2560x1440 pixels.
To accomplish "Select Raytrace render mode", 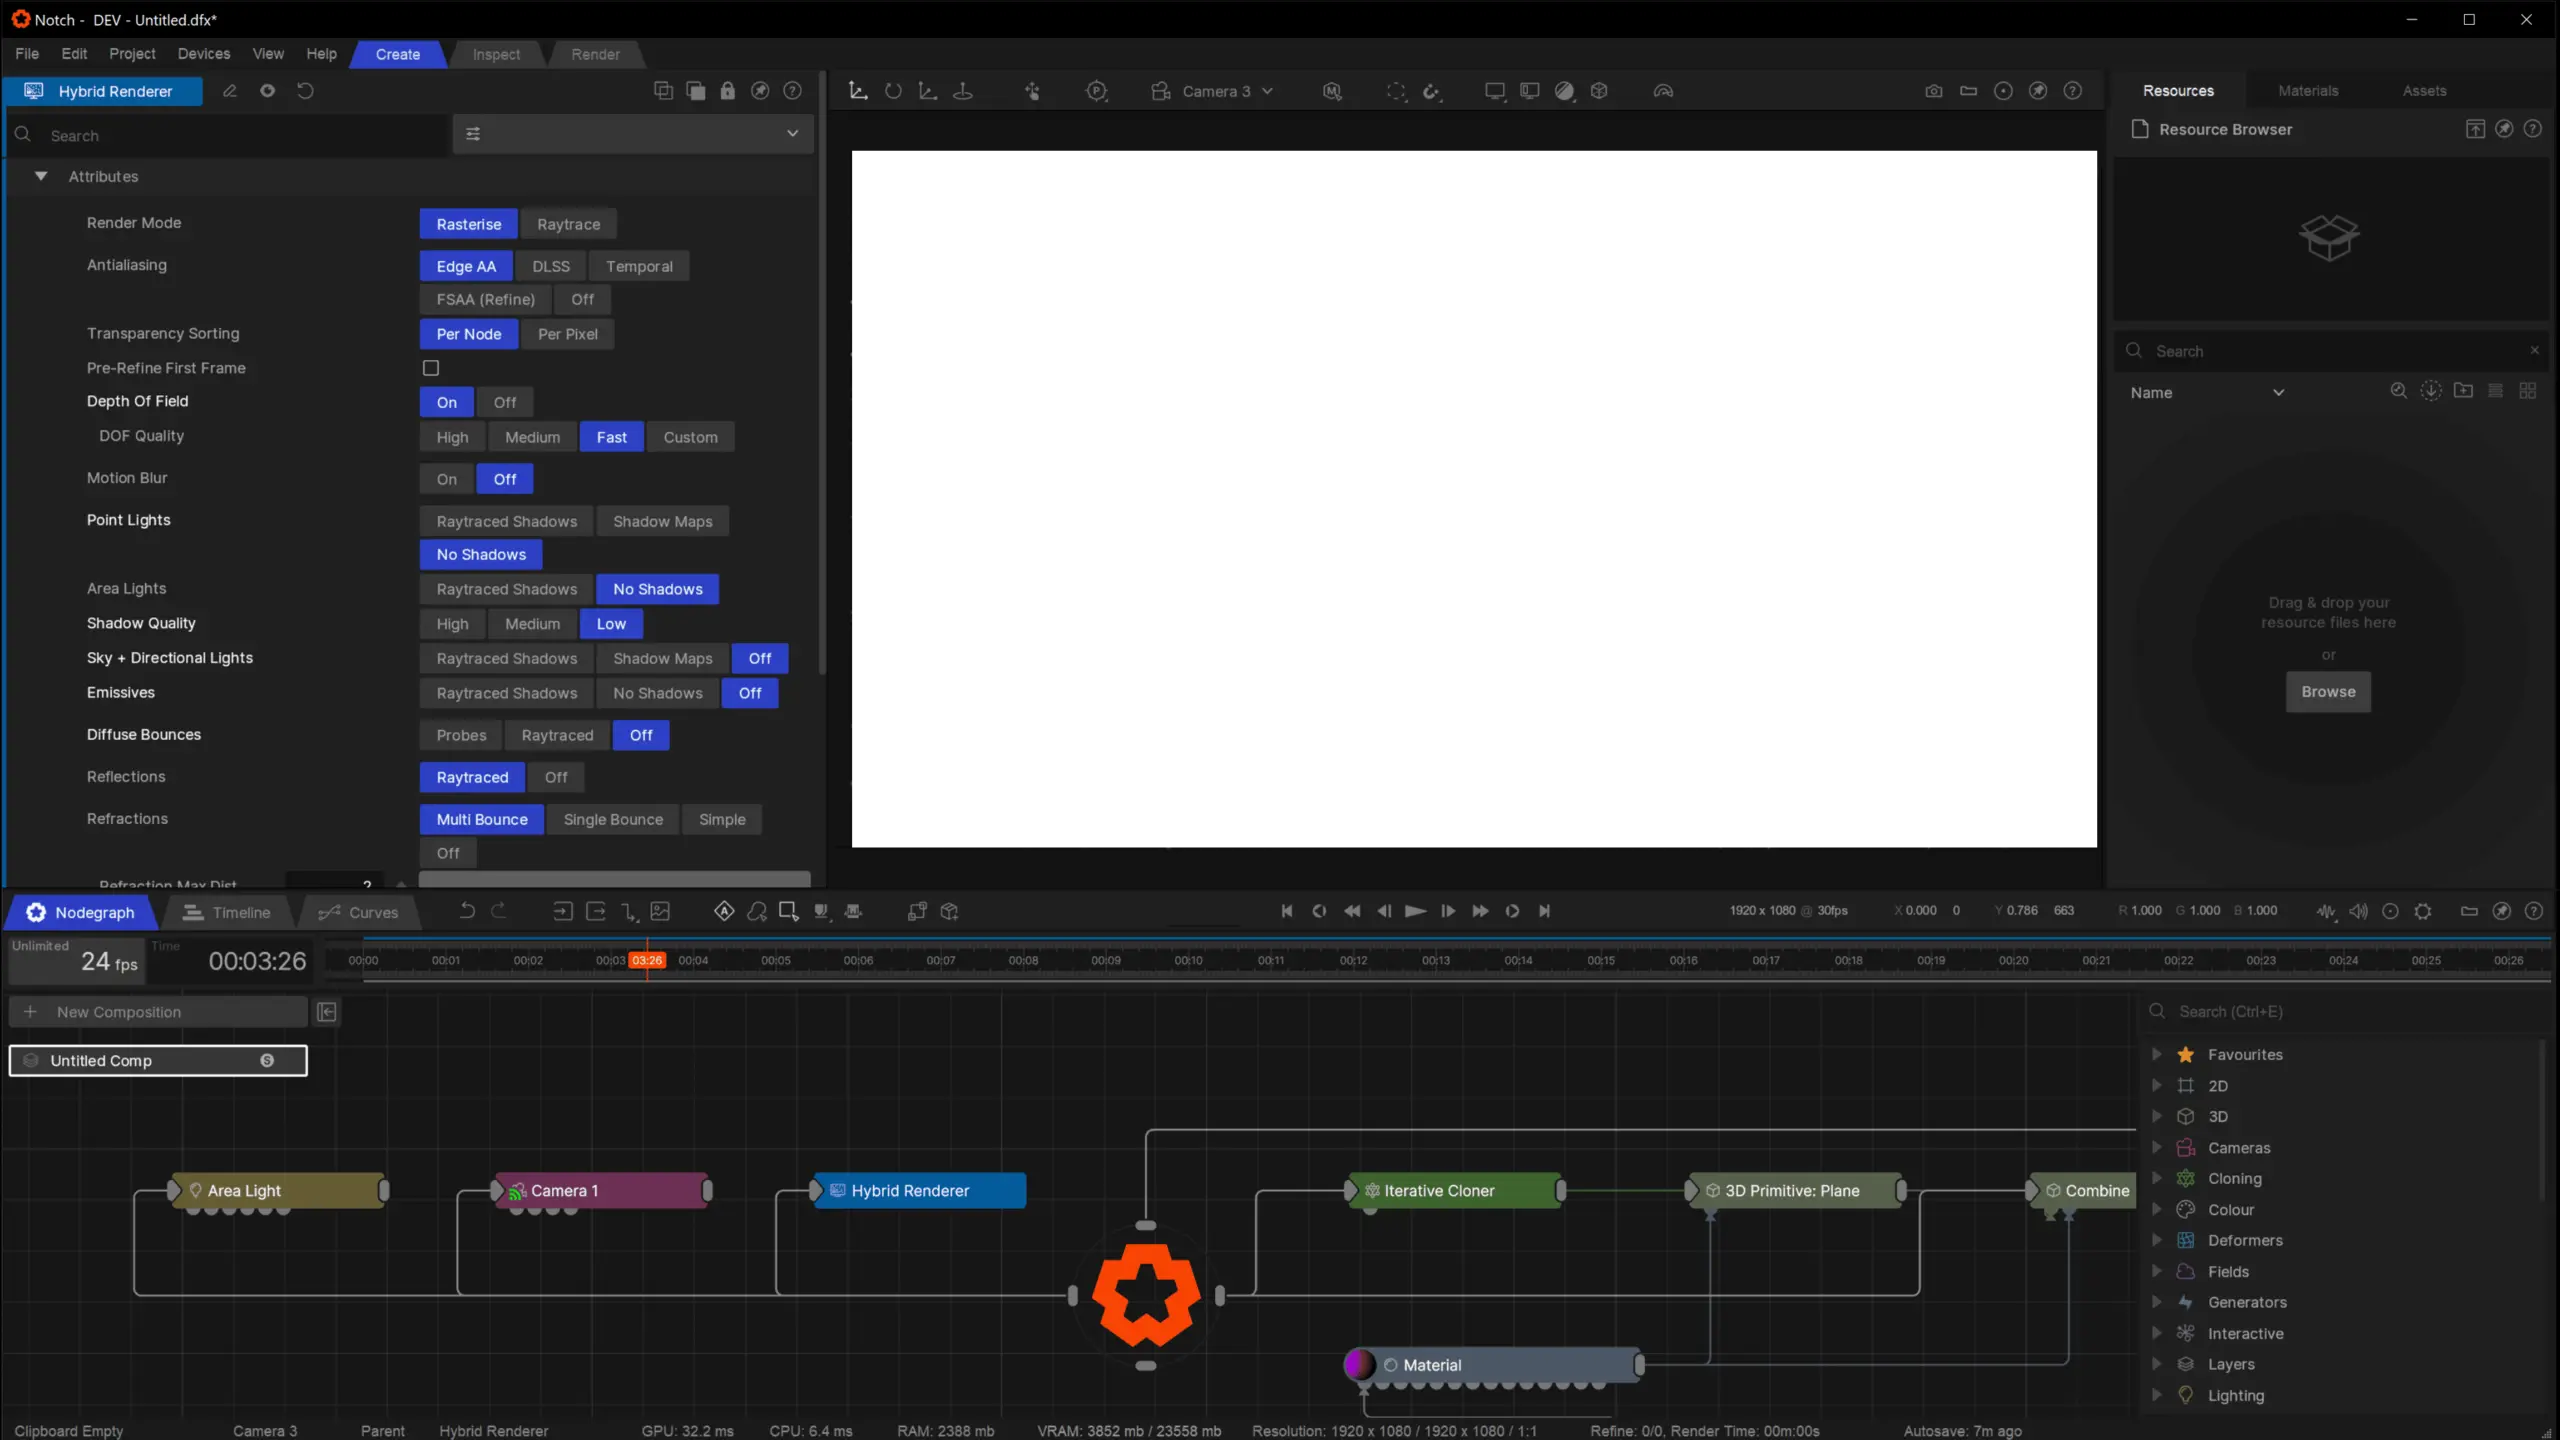I will point(568,224).
